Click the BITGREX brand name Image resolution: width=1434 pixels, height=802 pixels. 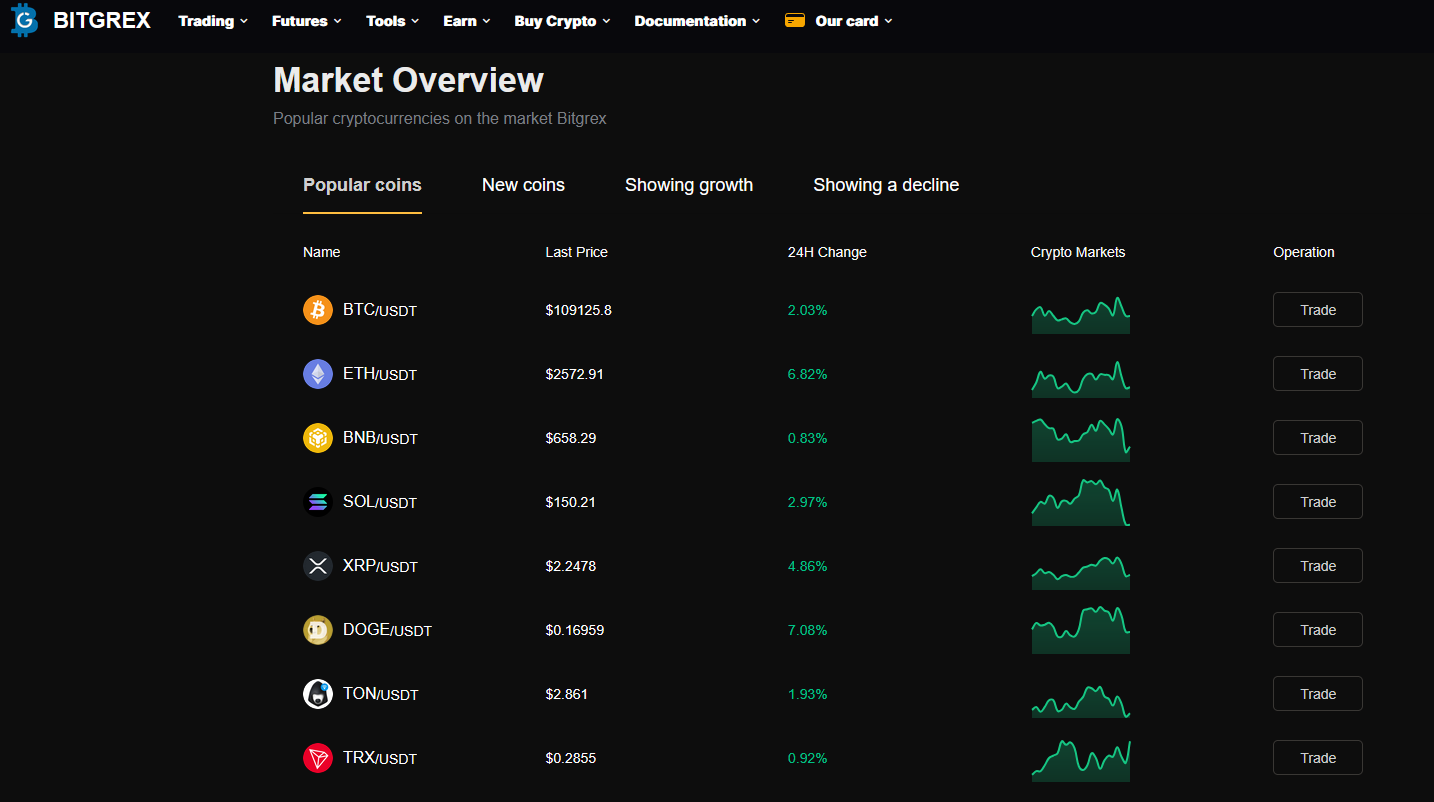[x=102, y=20]
